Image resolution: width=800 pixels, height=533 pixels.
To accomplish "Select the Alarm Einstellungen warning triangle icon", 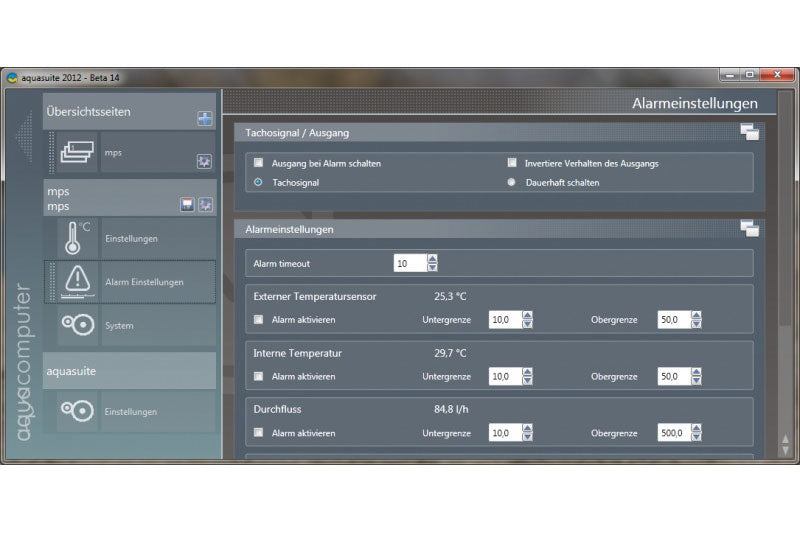I will click(77, 282).
